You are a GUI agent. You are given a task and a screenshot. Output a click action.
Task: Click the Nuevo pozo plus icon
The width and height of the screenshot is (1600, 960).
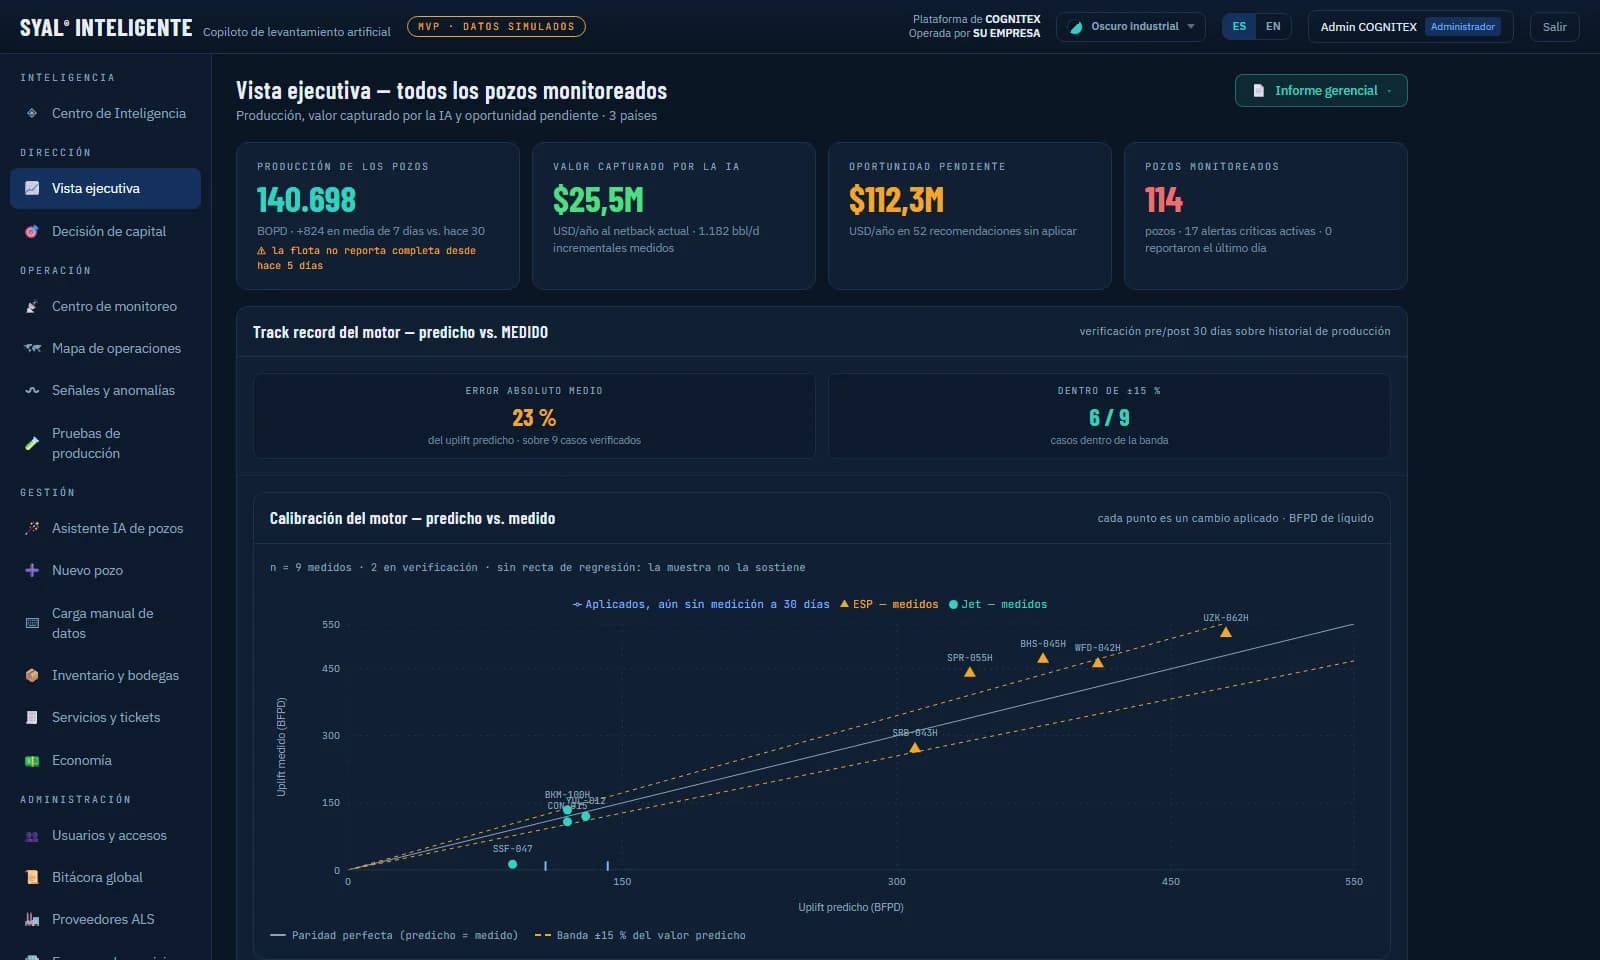click(32, 570)
